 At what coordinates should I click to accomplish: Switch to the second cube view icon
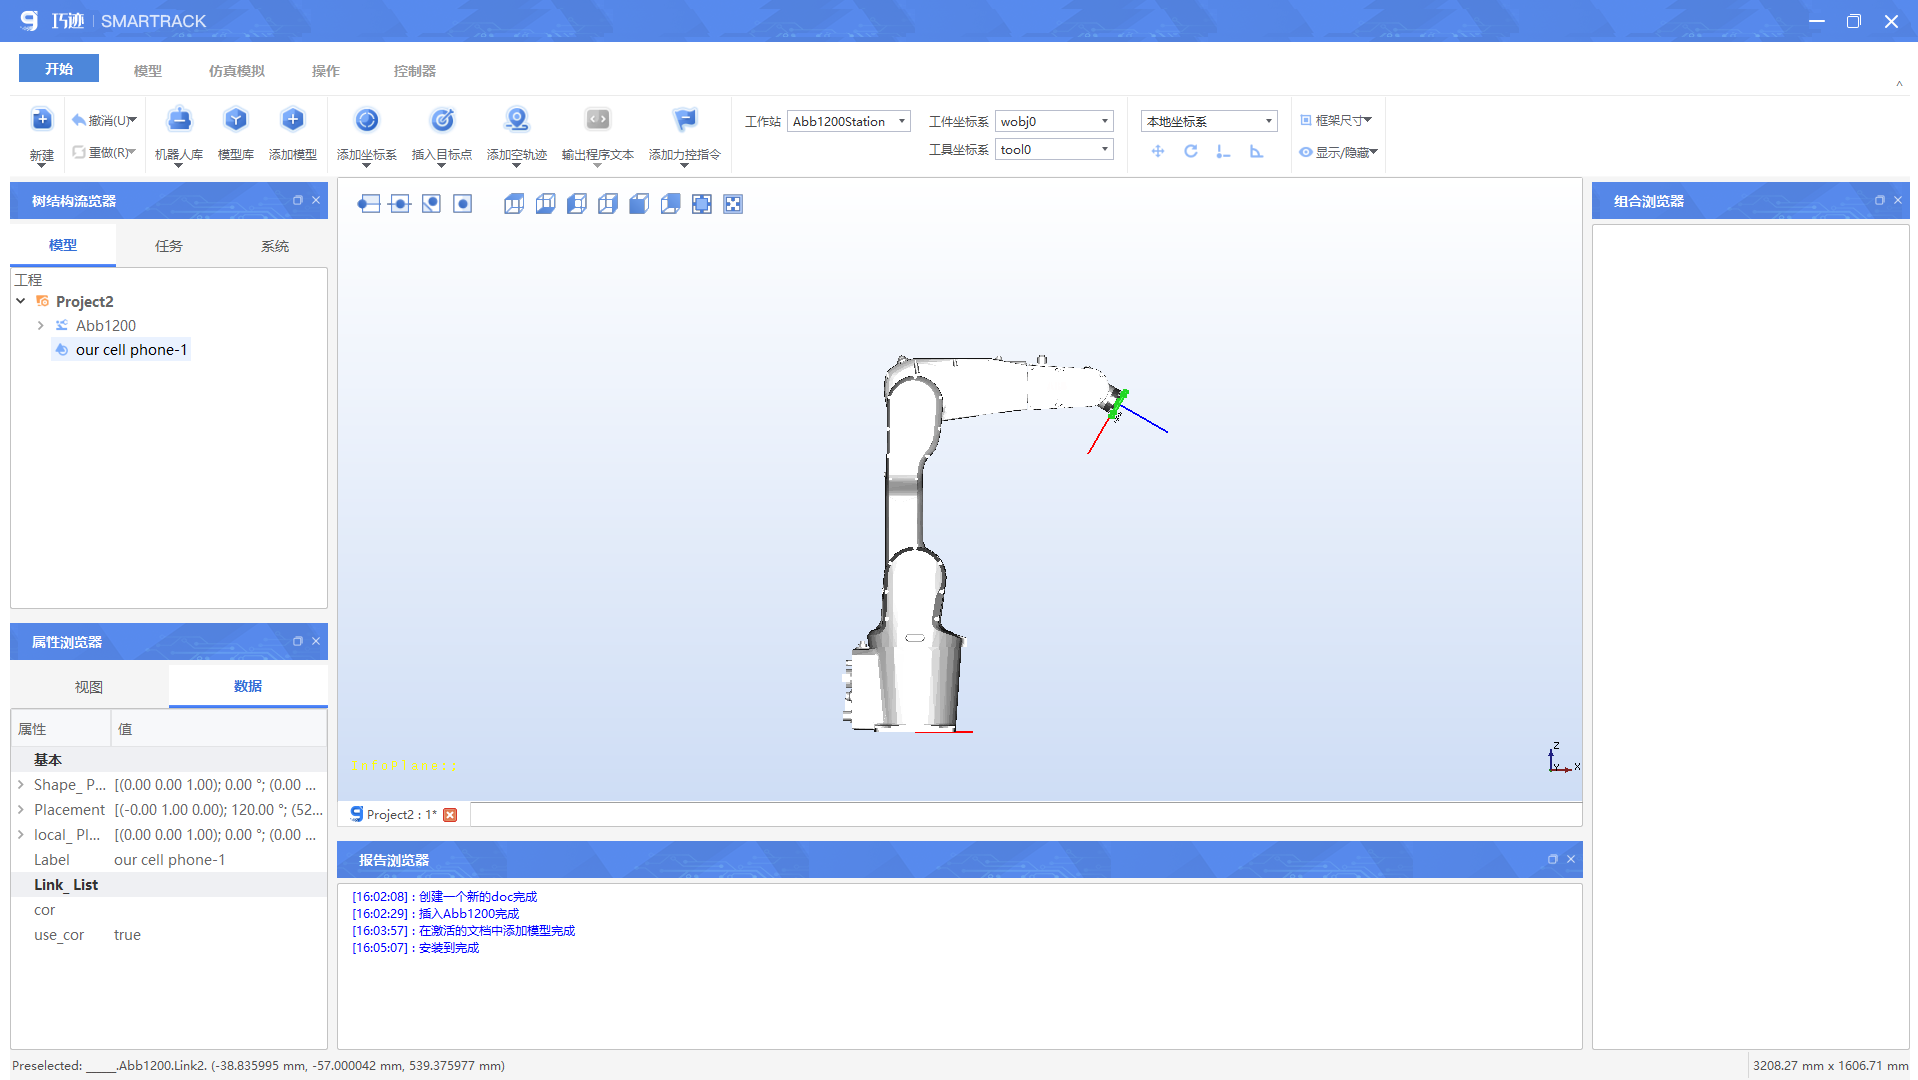click(545, 204)
